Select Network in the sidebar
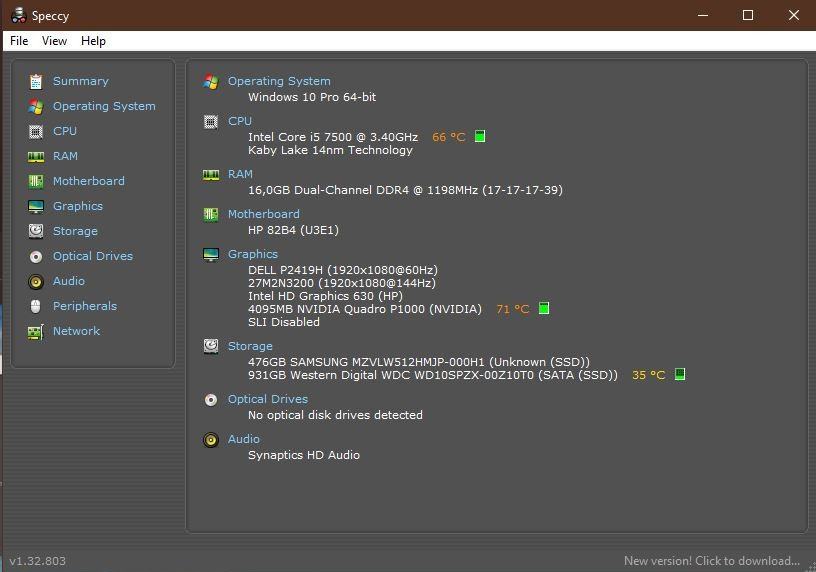This screenshot has width=816, height=572. click(x=76, y=331)
